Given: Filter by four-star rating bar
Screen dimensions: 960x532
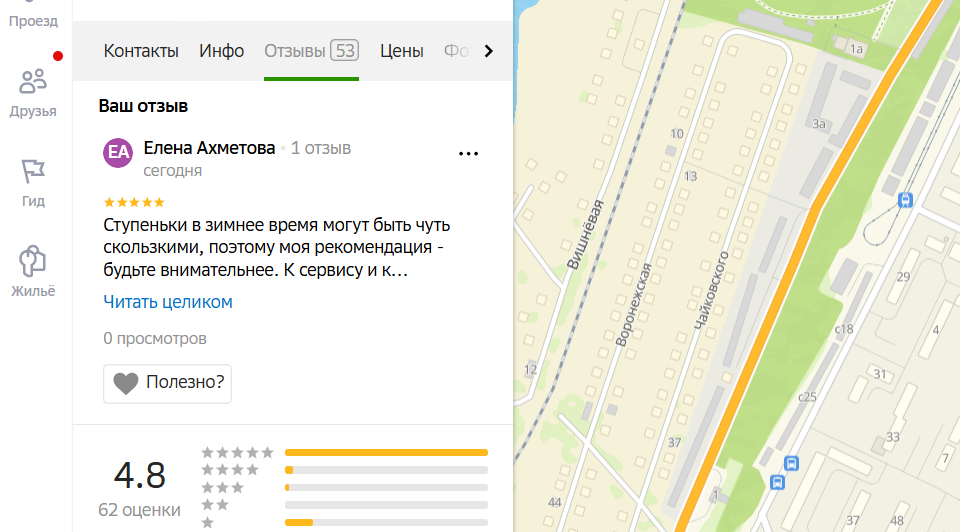Looking at the screenshot, I should [386, 470].
